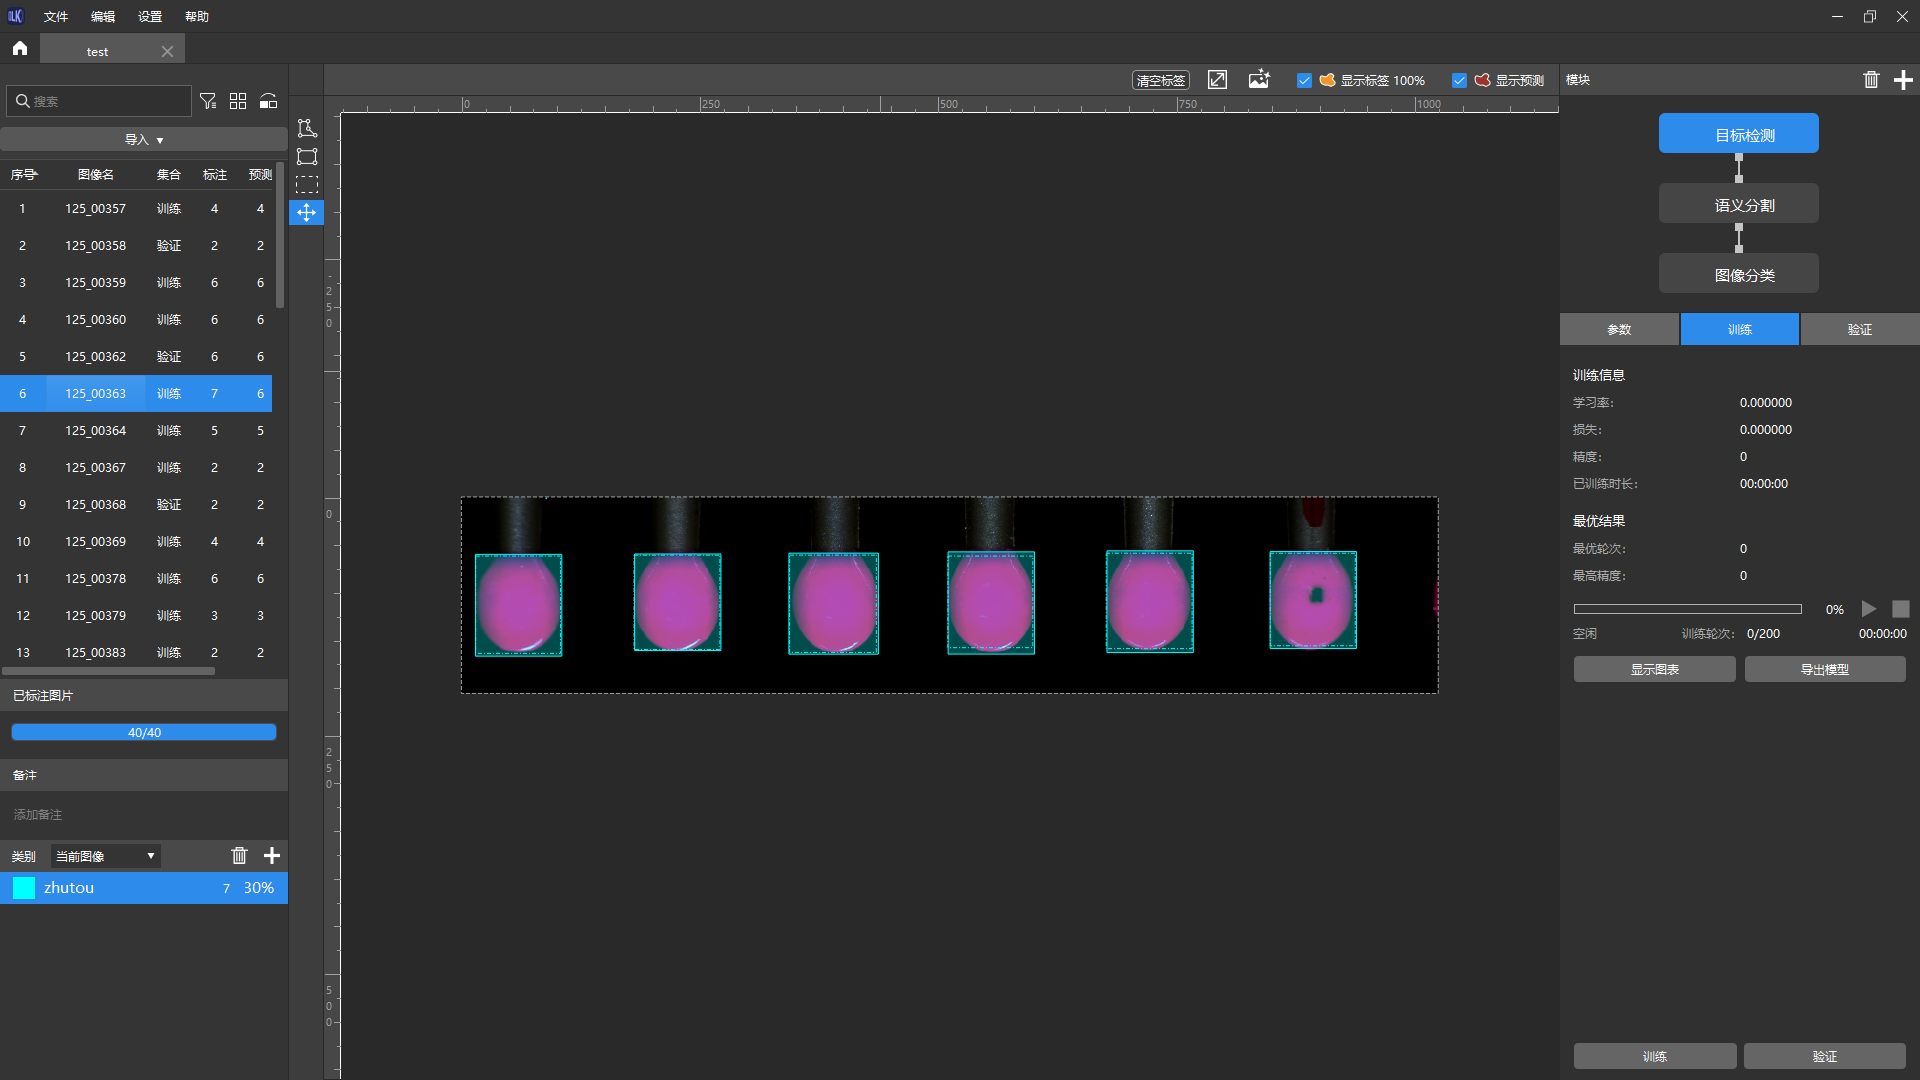
Task: Click the 集合 column header
Action: tap(169, 174)
